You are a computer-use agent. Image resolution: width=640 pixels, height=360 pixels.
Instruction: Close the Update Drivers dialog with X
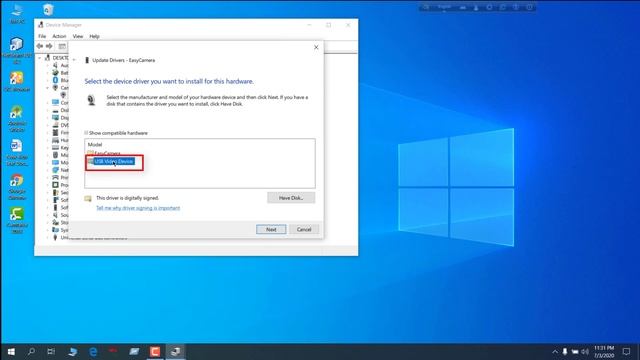point(316,47)
